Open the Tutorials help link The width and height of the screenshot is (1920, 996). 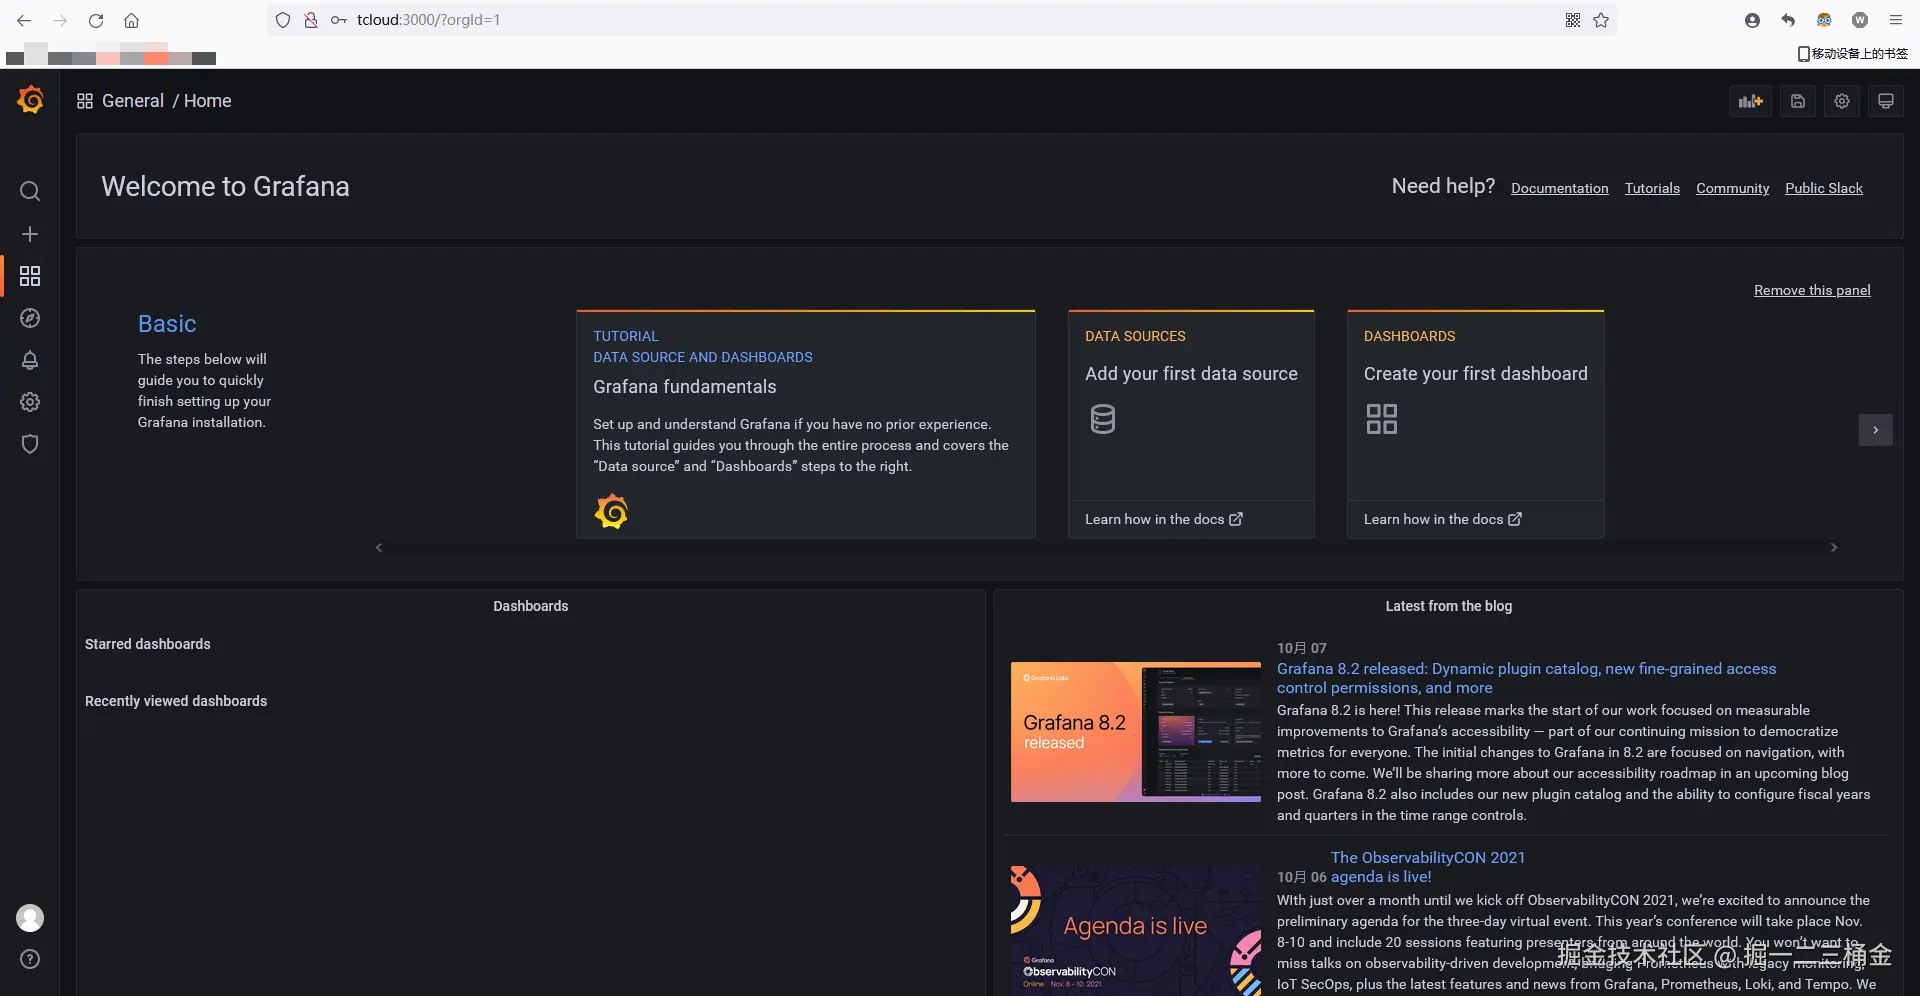pos(1652,188)
